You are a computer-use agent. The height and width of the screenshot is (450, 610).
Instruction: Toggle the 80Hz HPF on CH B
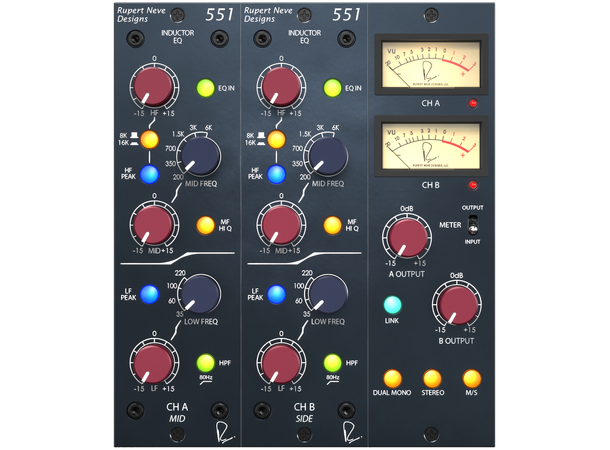332,363
